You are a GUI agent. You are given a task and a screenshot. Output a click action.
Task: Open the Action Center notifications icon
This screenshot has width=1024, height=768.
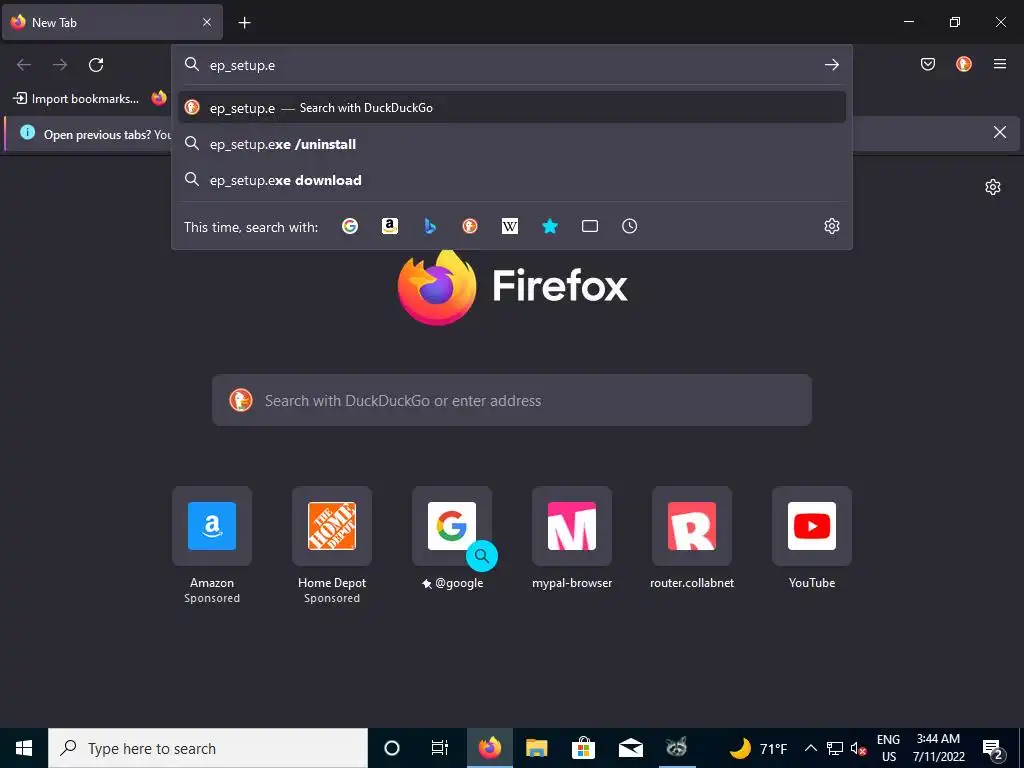click(x=993, y=748)
